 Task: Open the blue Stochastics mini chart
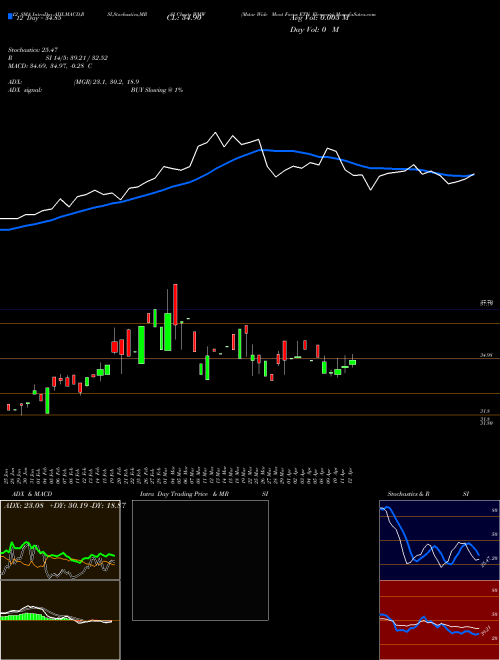439,540
